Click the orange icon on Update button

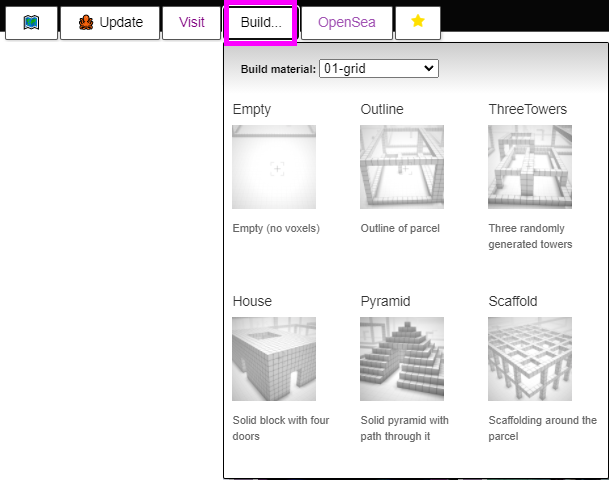86,22
